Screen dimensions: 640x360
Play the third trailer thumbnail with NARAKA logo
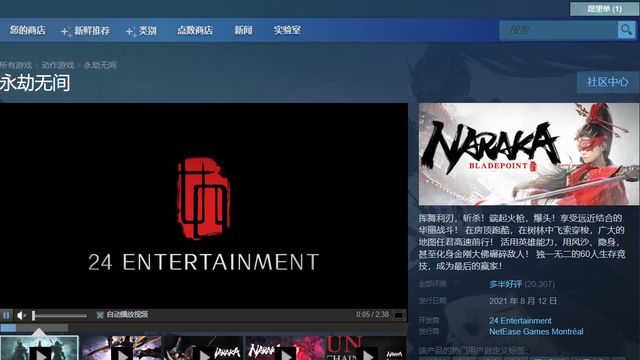tap(203, 348)
